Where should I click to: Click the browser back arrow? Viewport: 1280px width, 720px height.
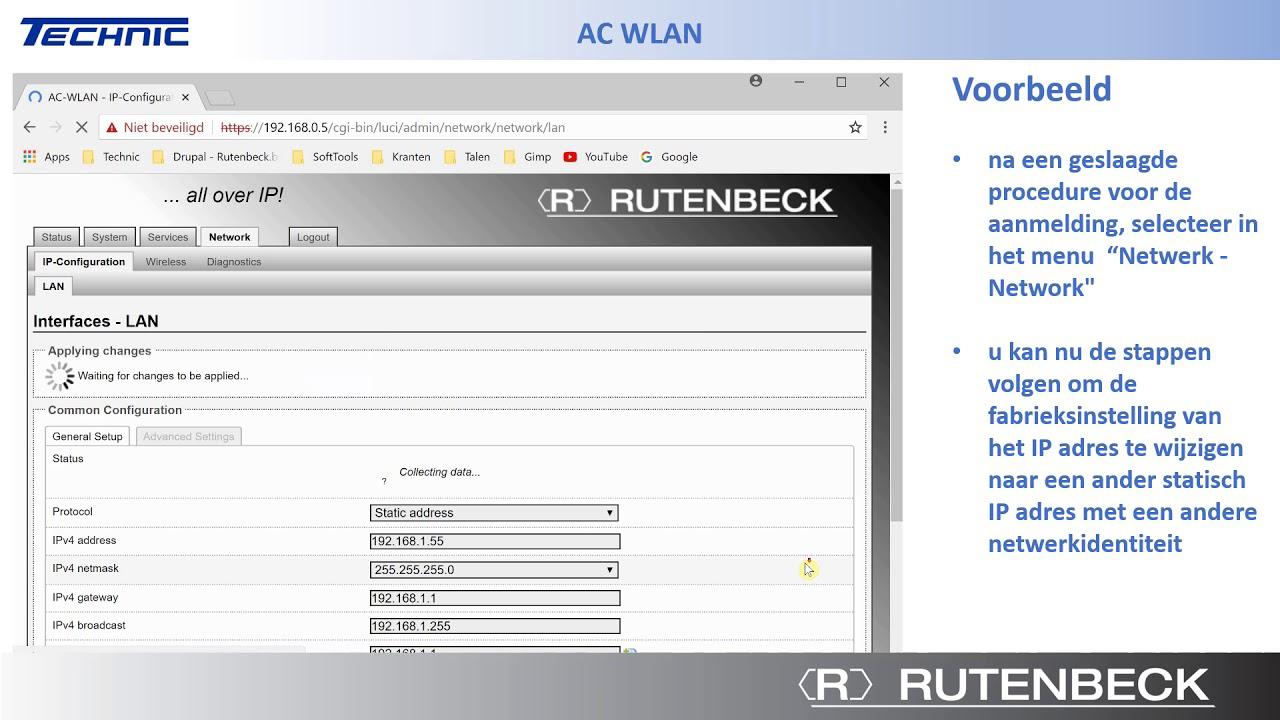pyautogui.click(x=29, y=127)
